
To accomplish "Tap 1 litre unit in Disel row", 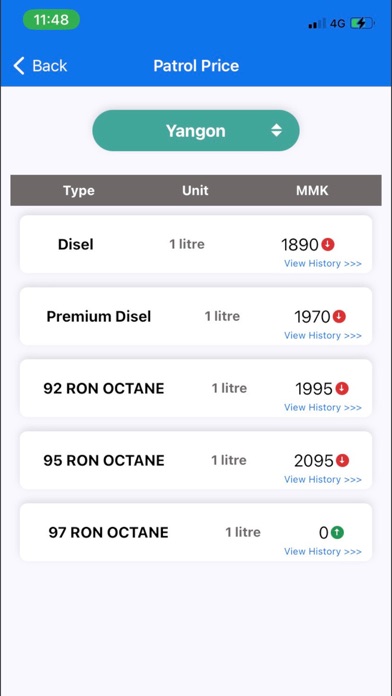I will coord(187,244).
